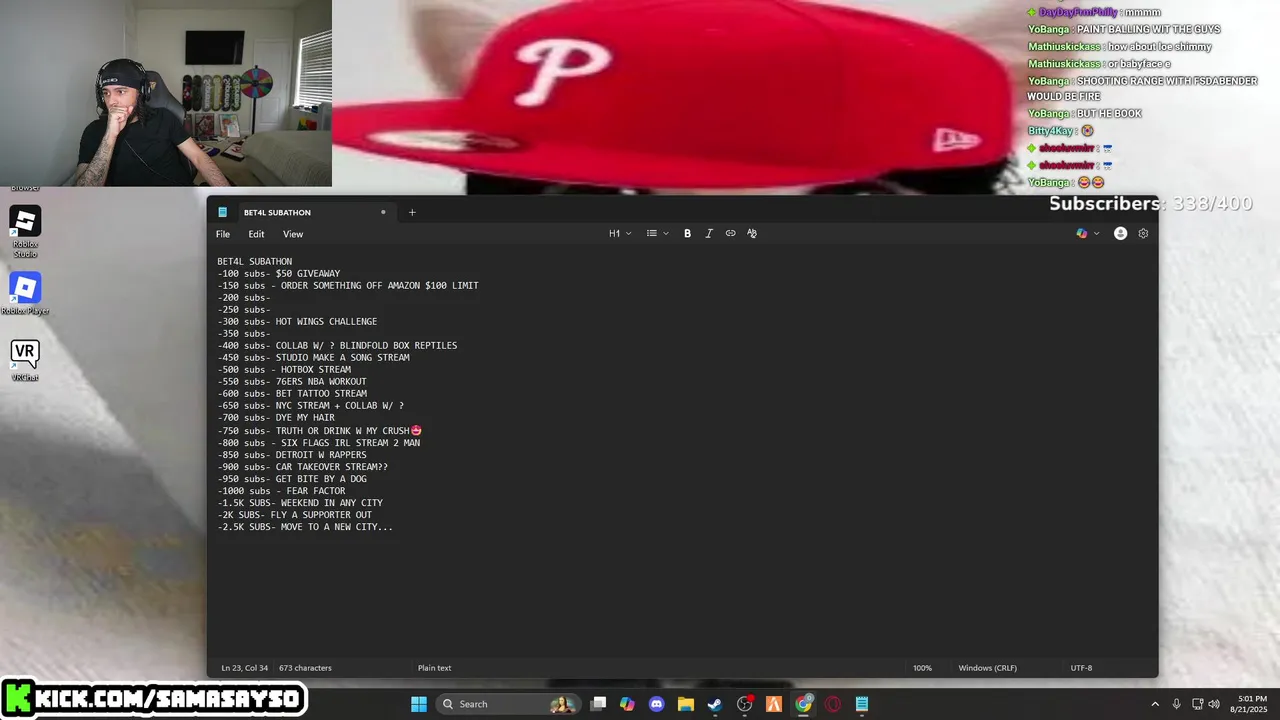Screen dimensions: 1280x720
Task: Close the BET4L SUBATHON tab via unsaved dot
Action: point(383,212)
